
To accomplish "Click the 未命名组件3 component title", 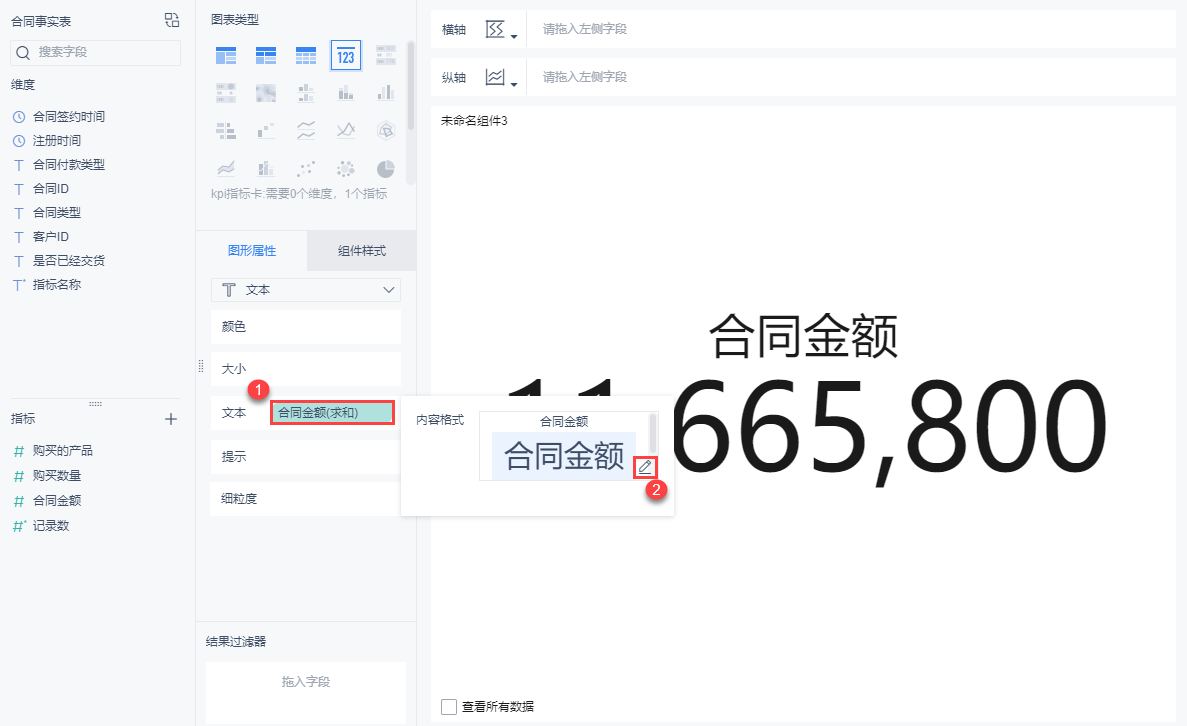I will pos(474,121).
